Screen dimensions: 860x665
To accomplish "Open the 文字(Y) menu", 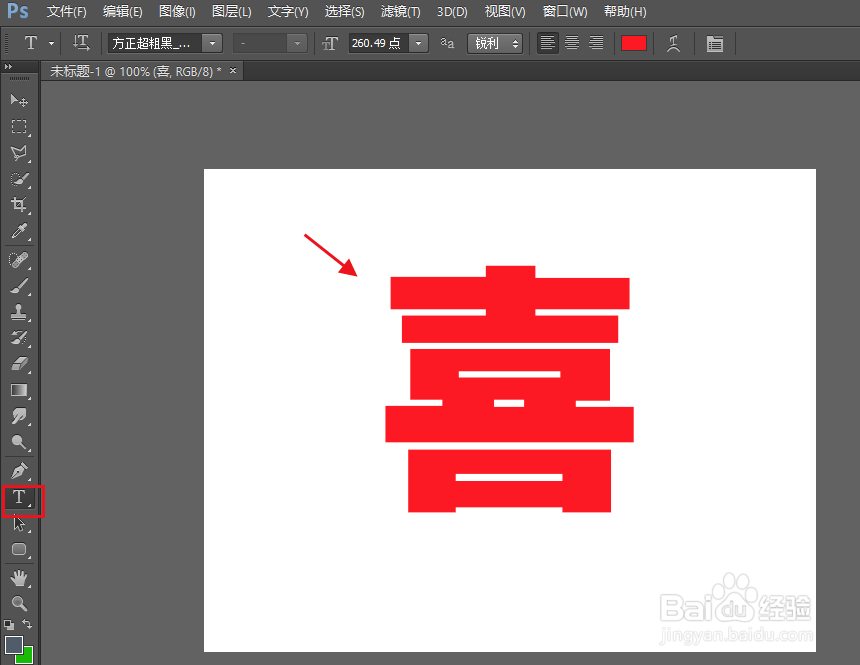I will click(x=288, y=12).
